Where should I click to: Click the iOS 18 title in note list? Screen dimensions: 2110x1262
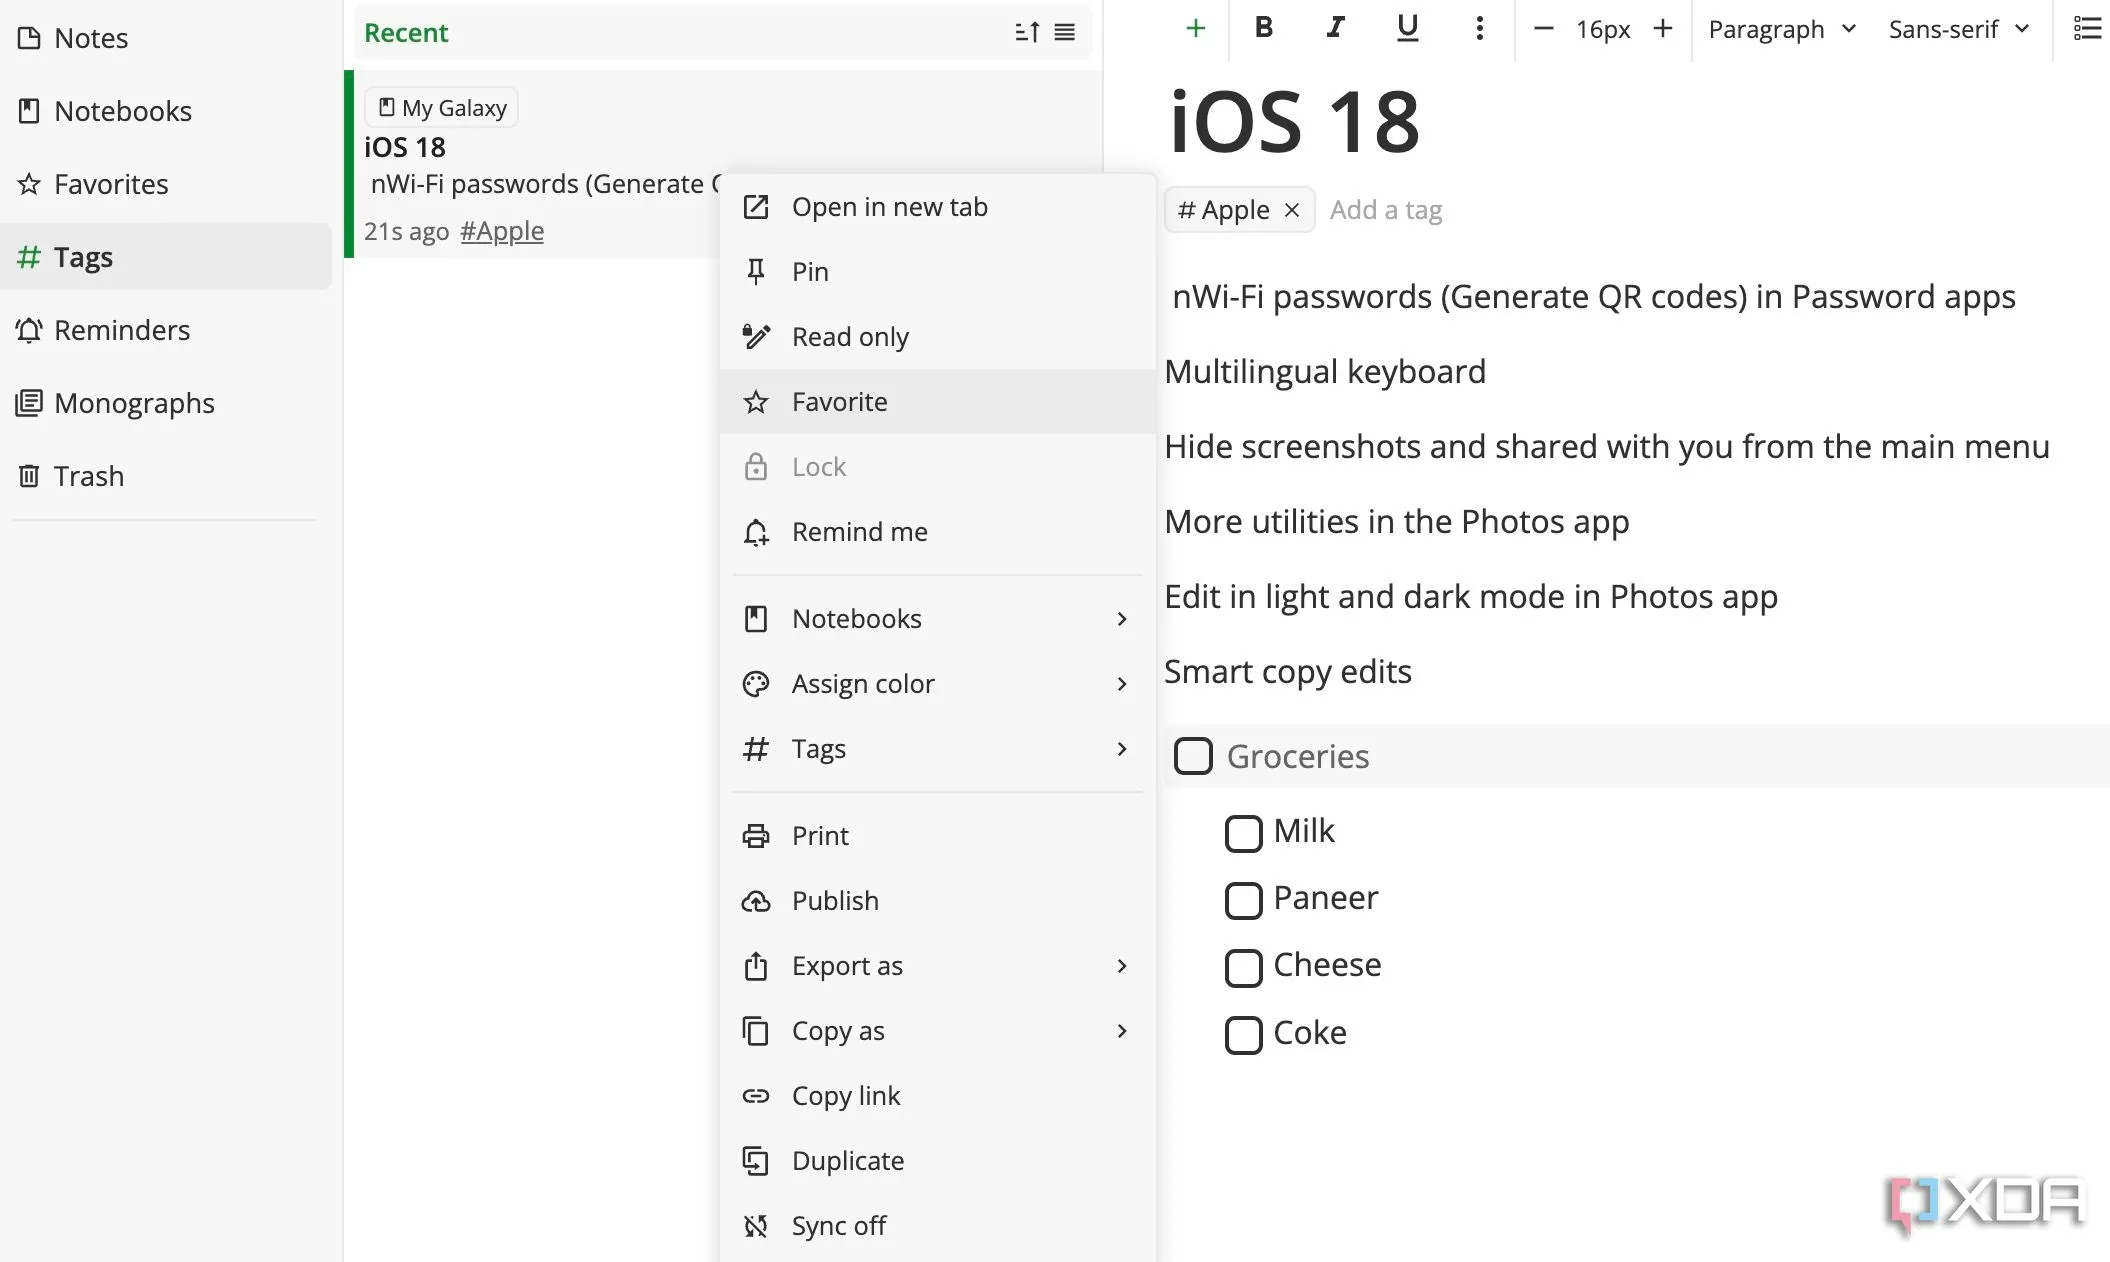click(405, 147)
